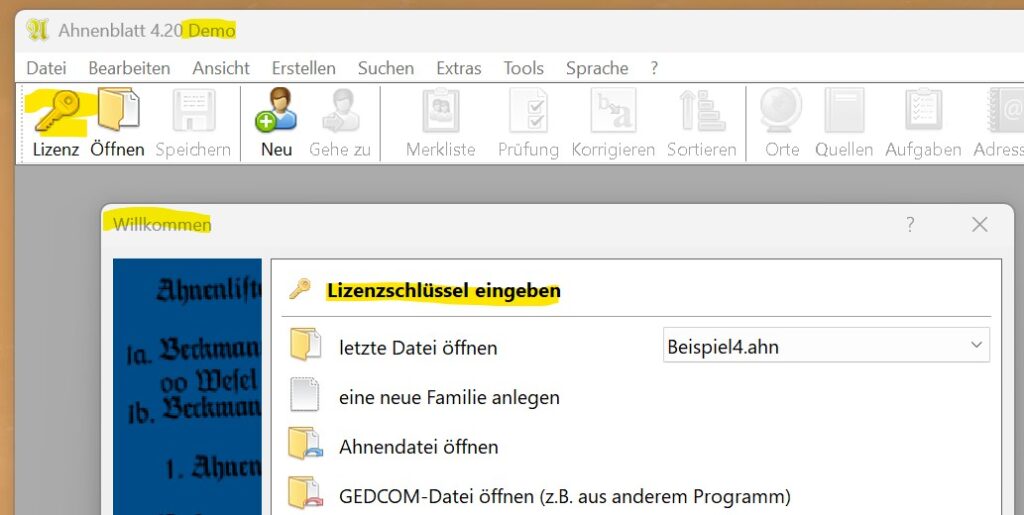Open the Orte globe icon
Screen dimensions: 1024x515
point(781,110)
